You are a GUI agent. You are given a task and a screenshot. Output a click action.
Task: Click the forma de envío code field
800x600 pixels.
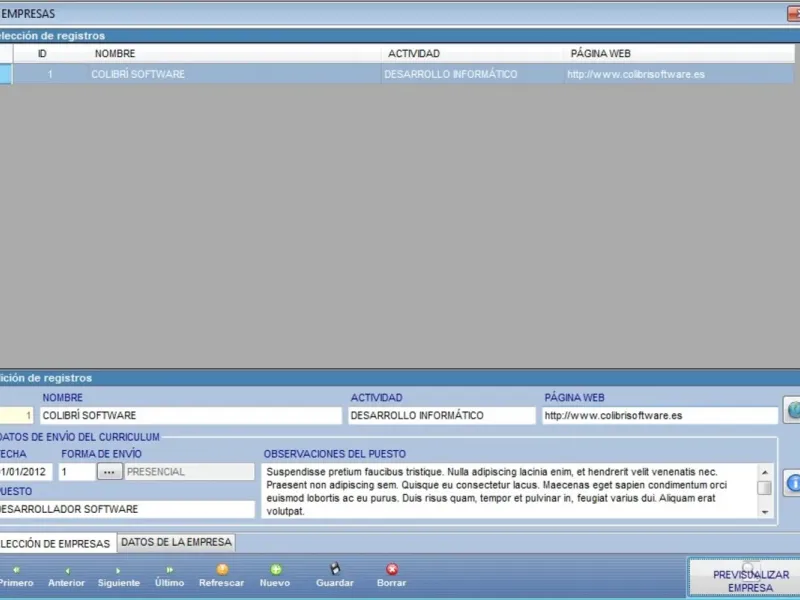tap(77, 472)
